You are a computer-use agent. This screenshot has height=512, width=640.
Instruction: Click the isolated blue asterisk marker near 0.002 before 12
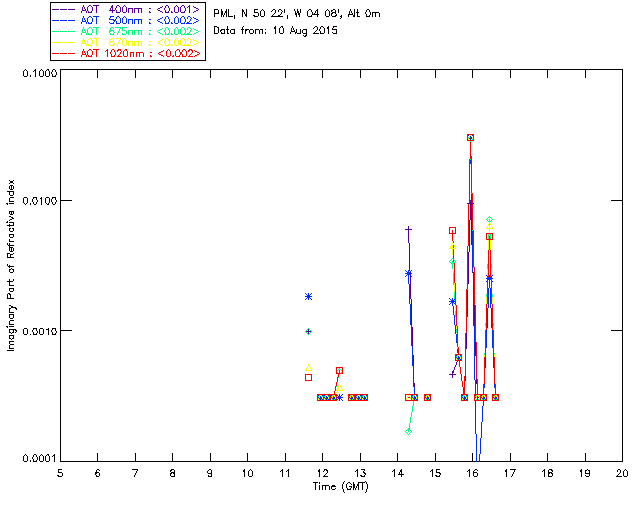point(309,296)
